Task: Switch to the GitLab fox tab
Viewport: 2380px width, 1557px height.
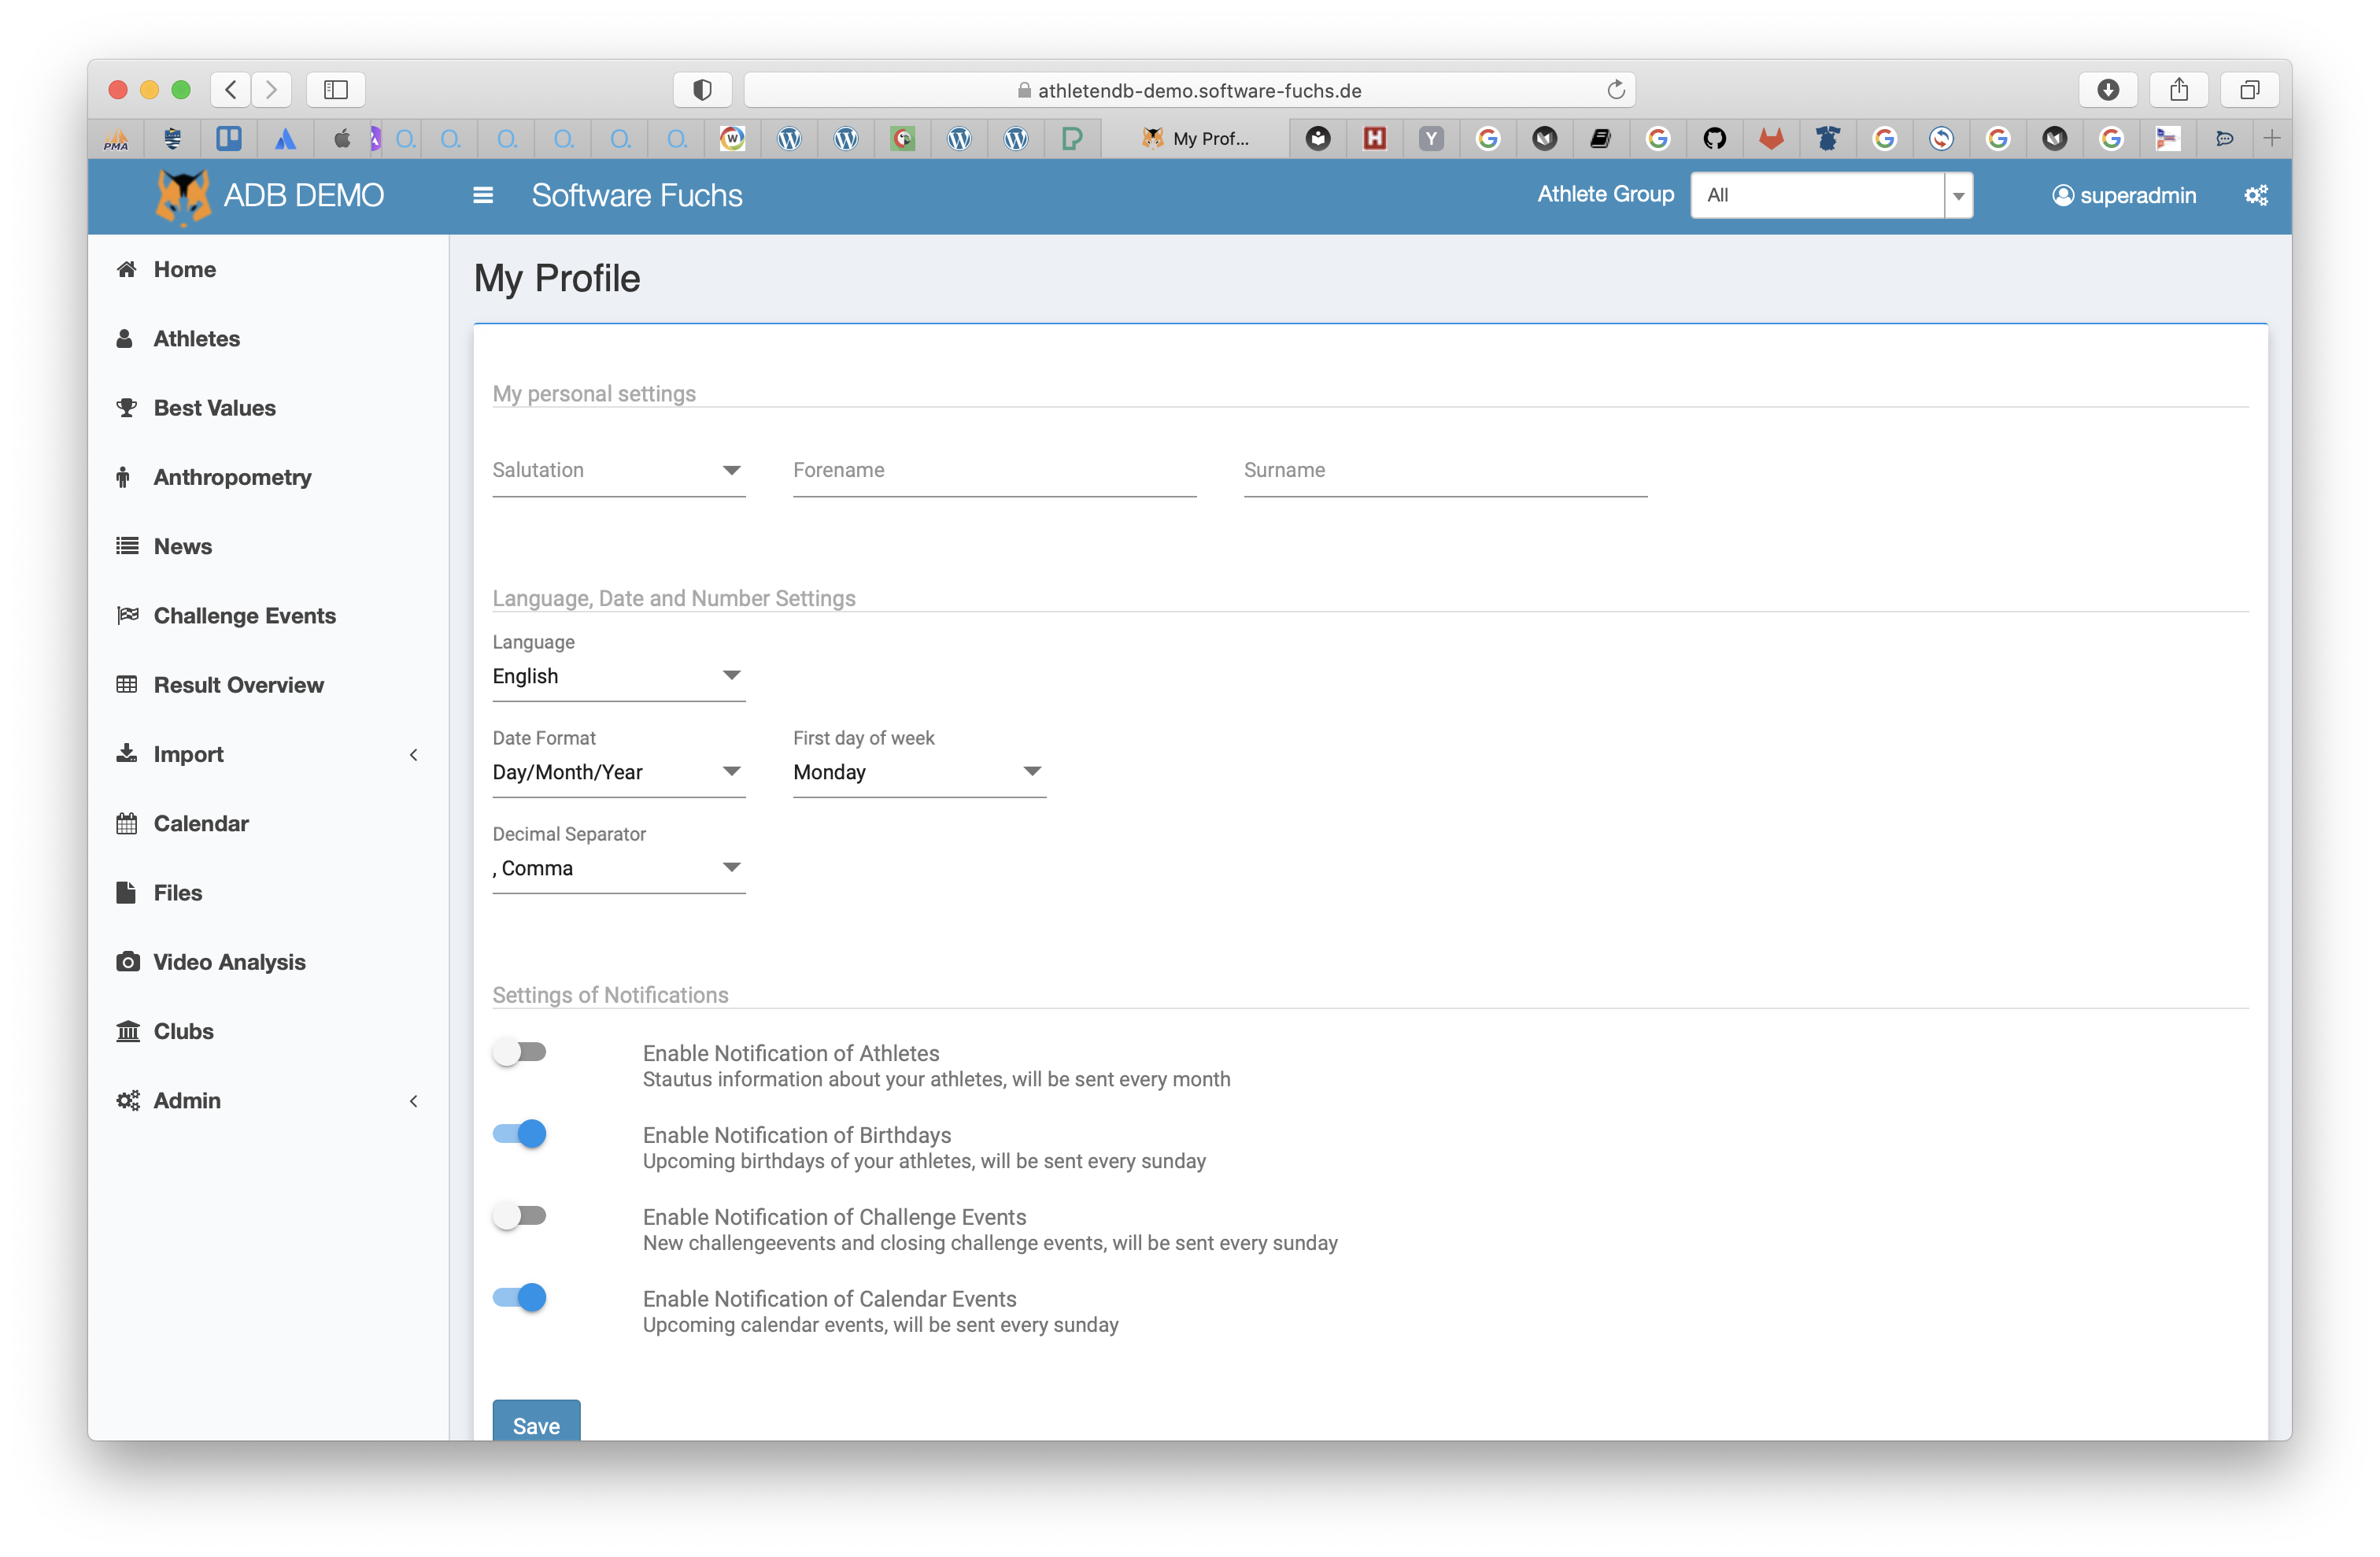Action: (1771, 139)
